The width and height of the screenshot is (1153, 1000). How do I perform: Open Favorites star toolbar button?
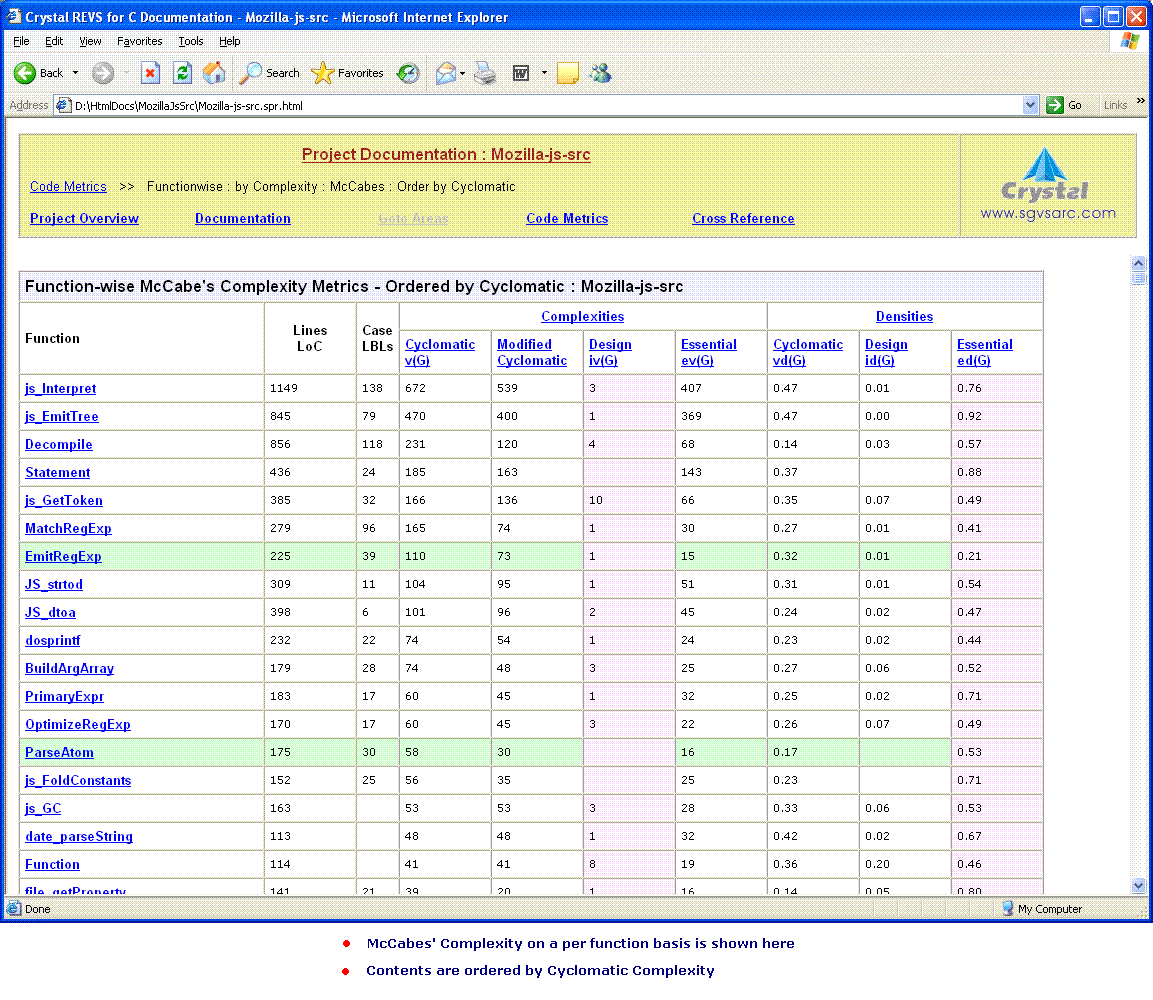coord(347,73)
